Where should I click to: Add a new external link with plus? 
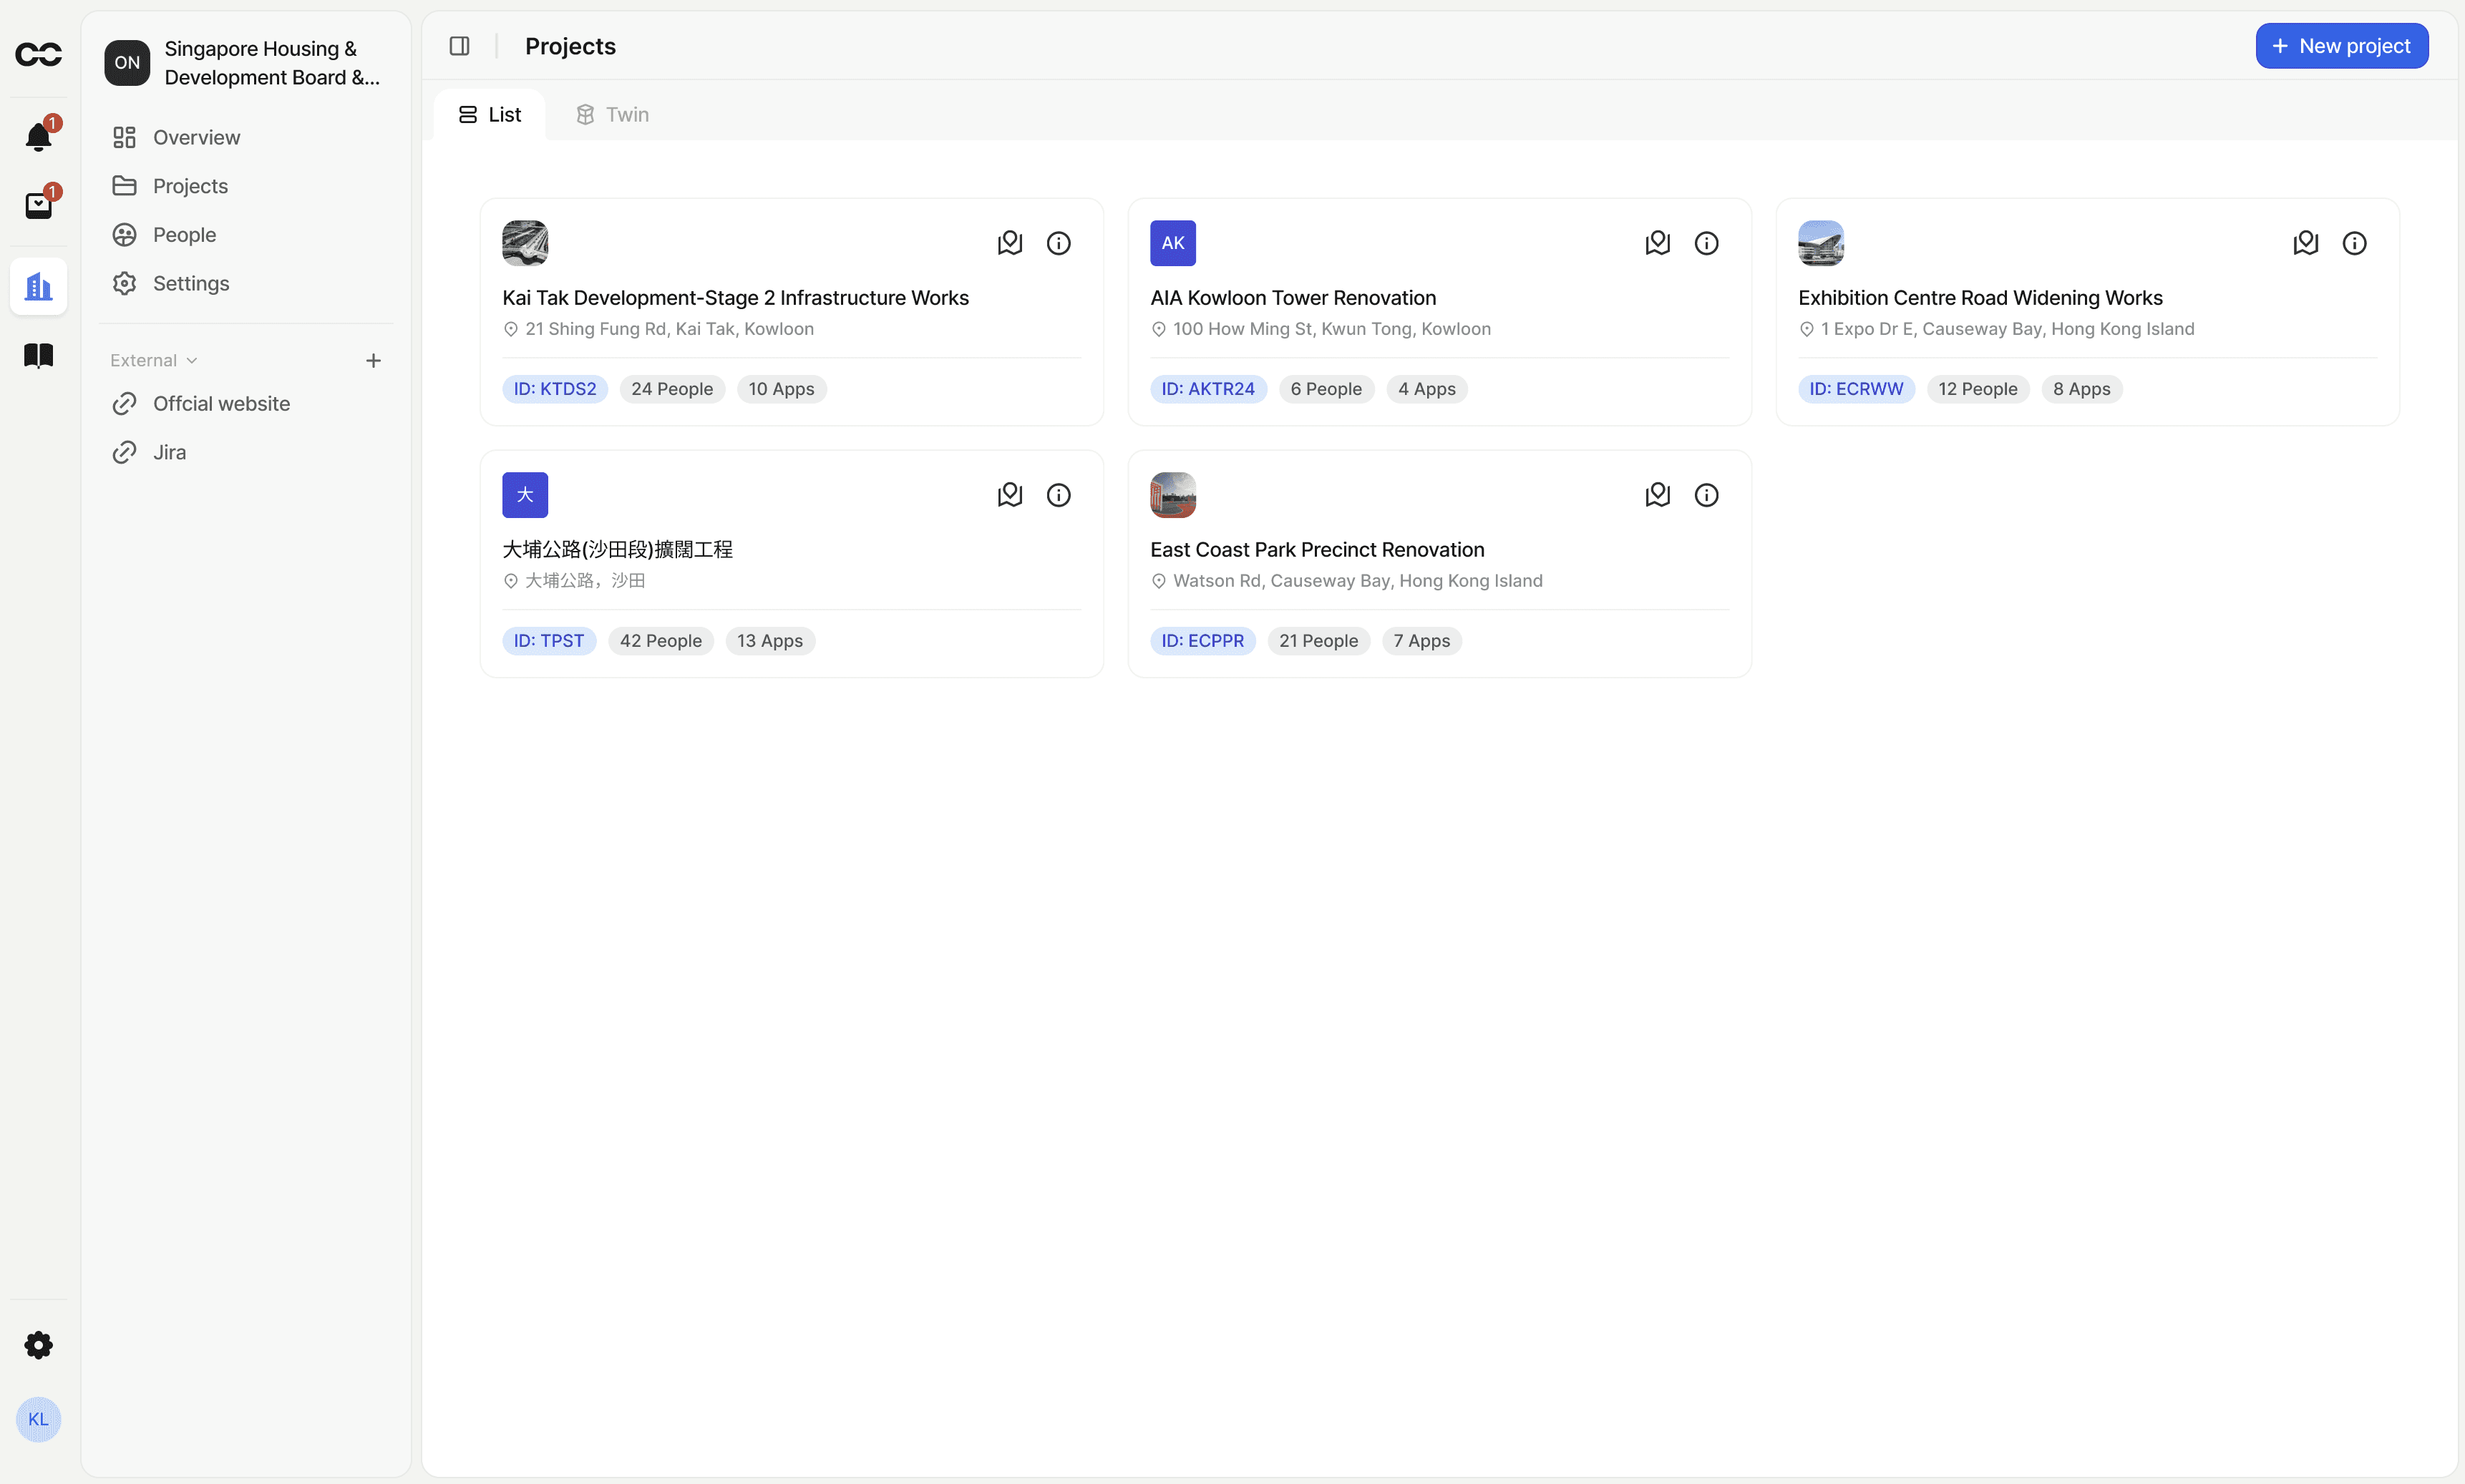(x=373, y=360)
